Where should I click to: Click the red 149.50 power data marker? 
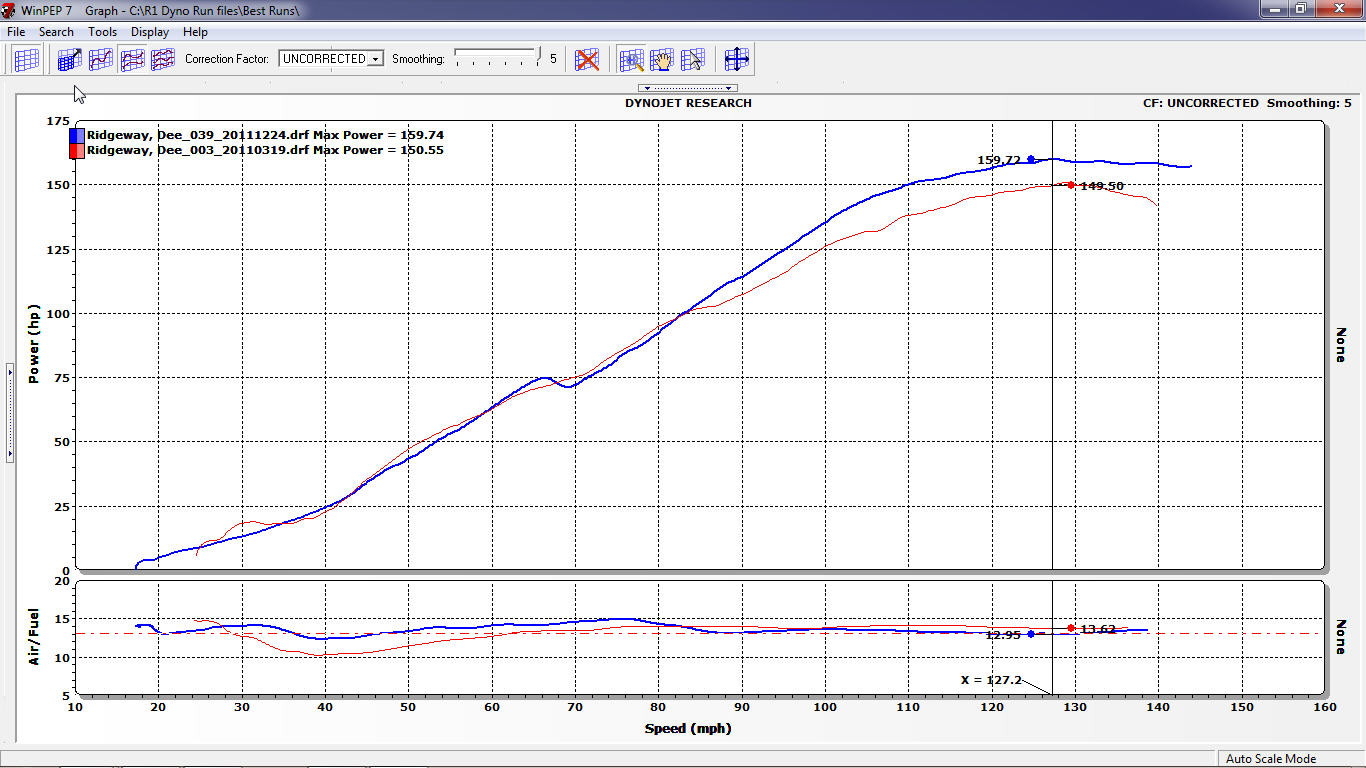pos(1071,185)
